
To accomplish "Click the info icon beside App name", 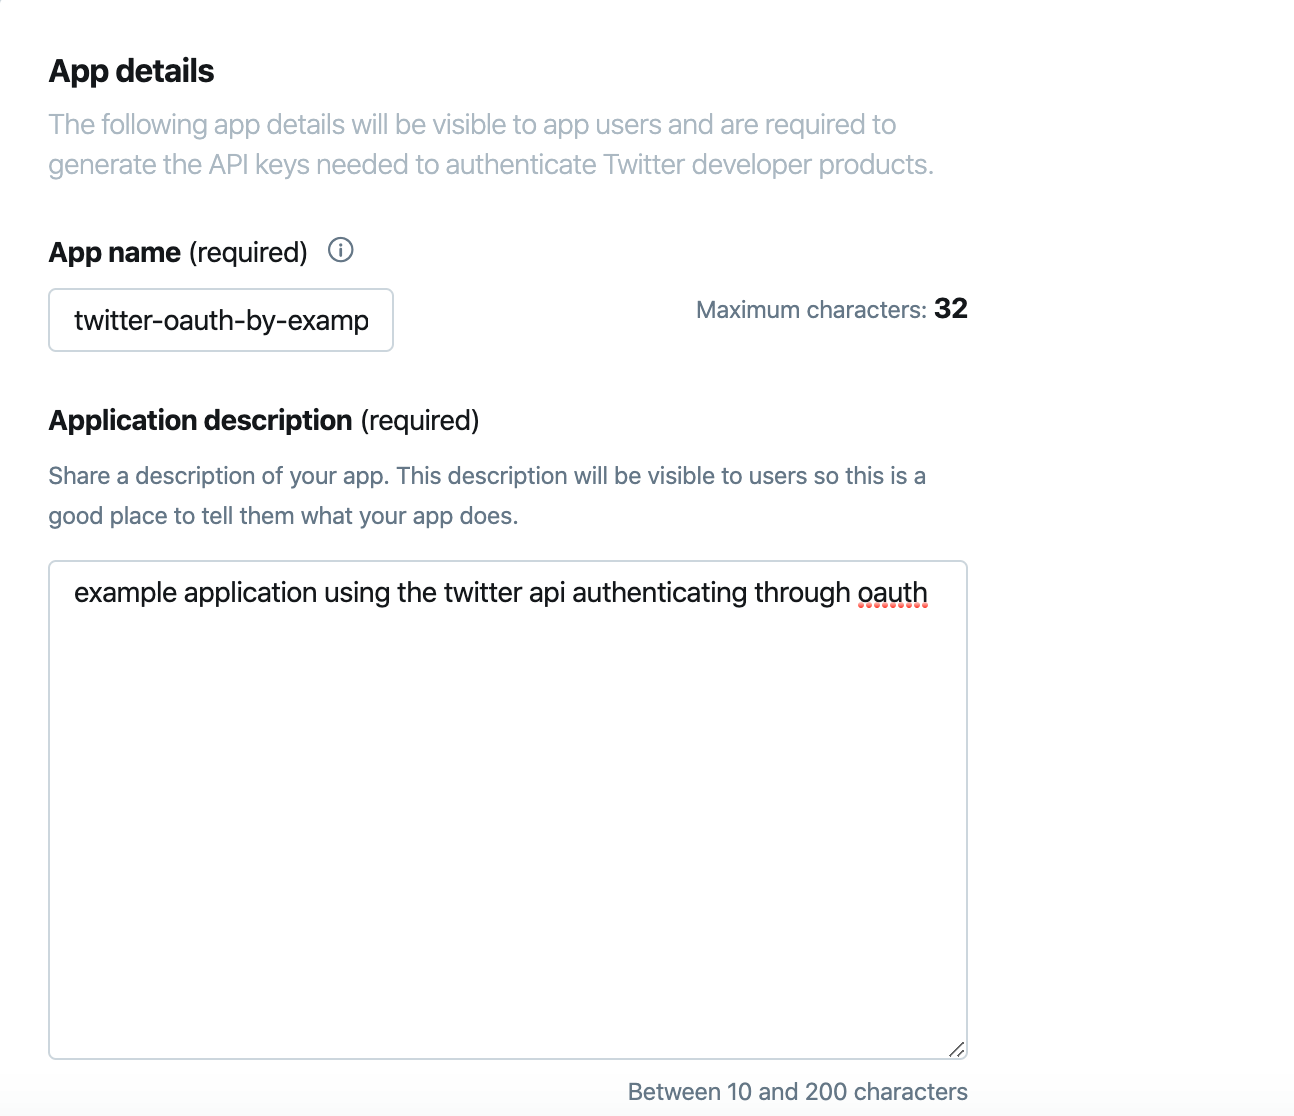I will (x=341, y=251).
